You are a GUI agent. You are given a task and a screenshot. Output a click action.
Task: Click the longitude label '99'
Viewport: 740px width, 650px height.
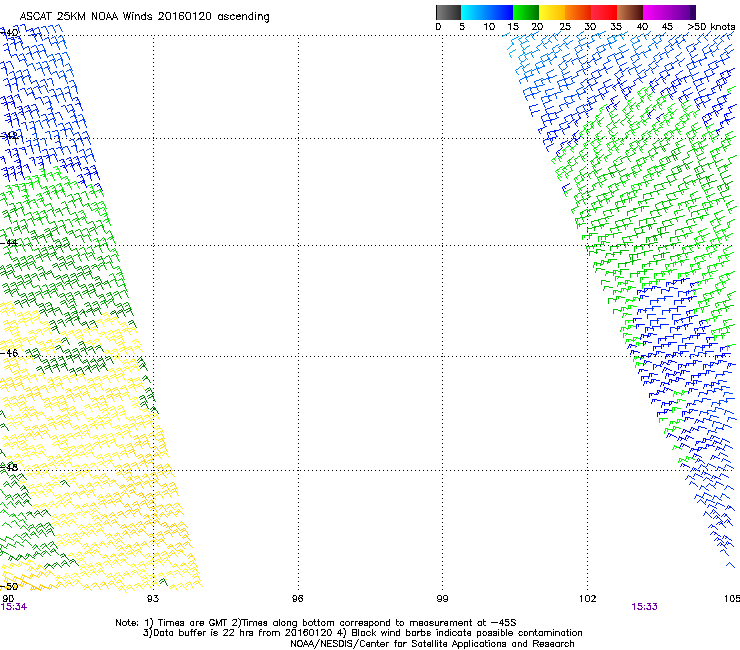tap(442, 599)
